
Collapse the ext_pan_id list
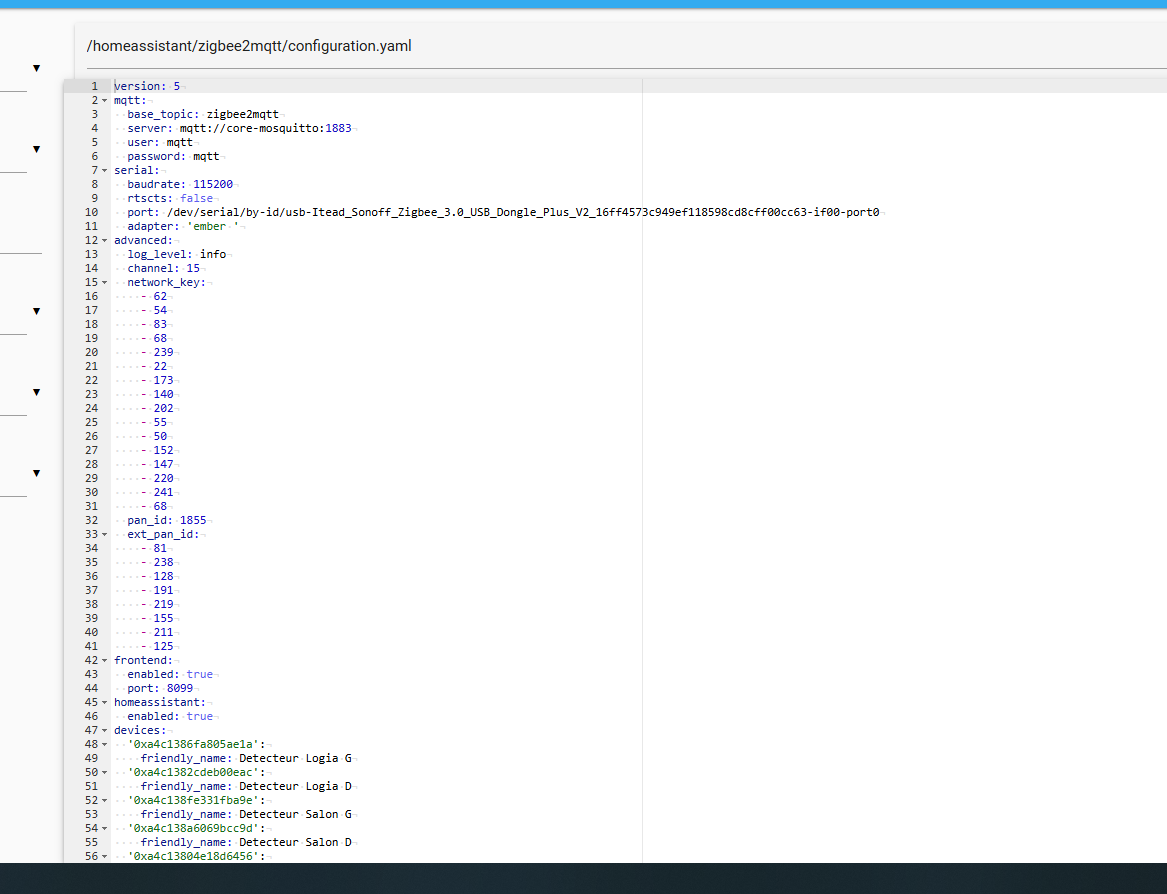pyautogui.click(x=104, y=534)
